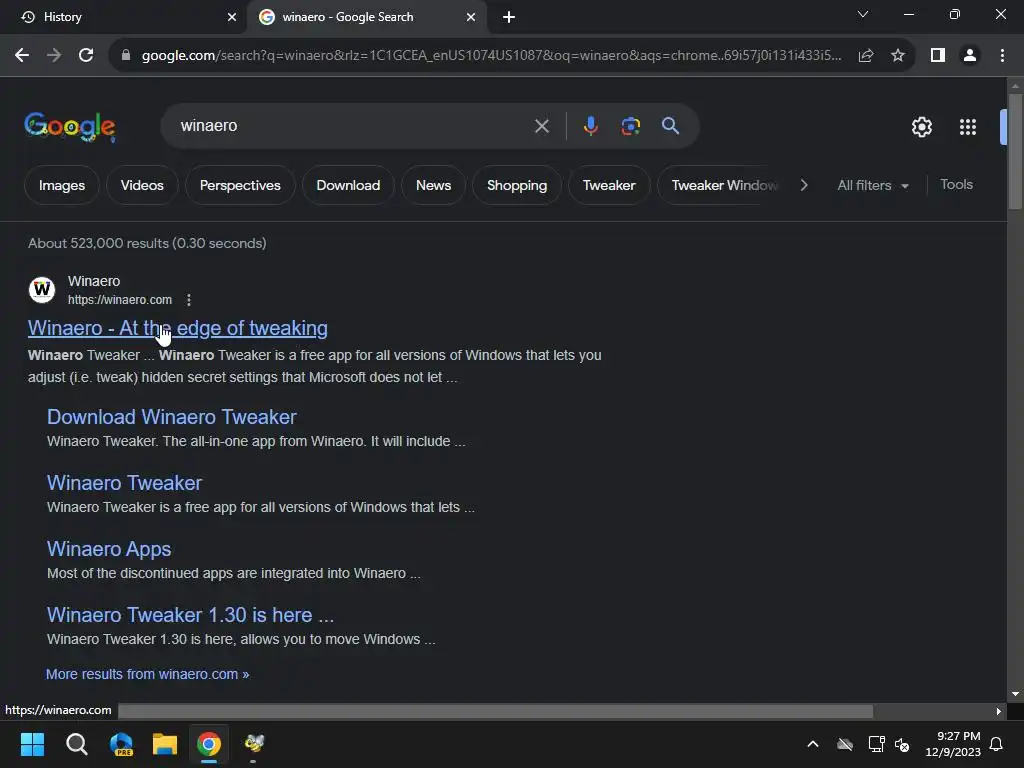
Task: Open the site info lock icon
Action: [126, 56]
